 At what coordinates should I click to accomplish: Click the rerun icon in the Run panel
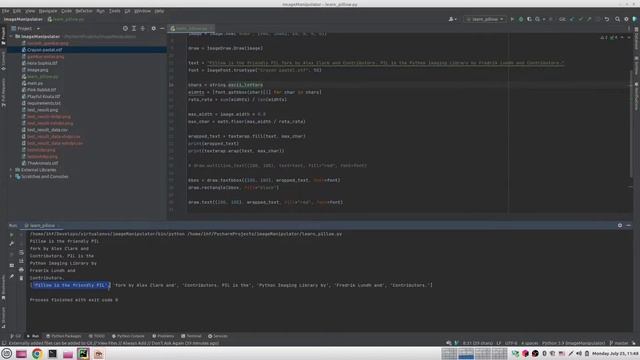(x=11, y=234)
